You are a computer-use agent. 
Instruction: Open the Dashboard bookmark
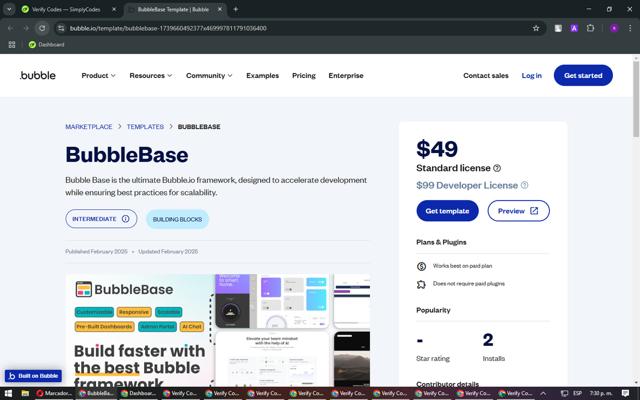[x=47, y=44]
